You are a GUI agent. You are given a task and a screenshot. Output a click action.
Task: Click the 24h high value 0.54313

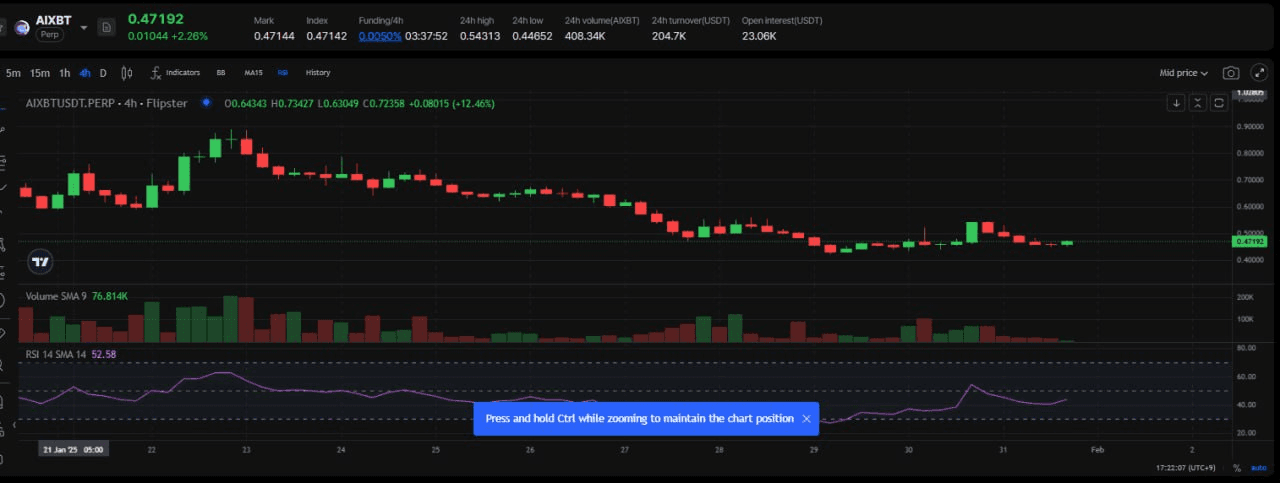point(480,36)
